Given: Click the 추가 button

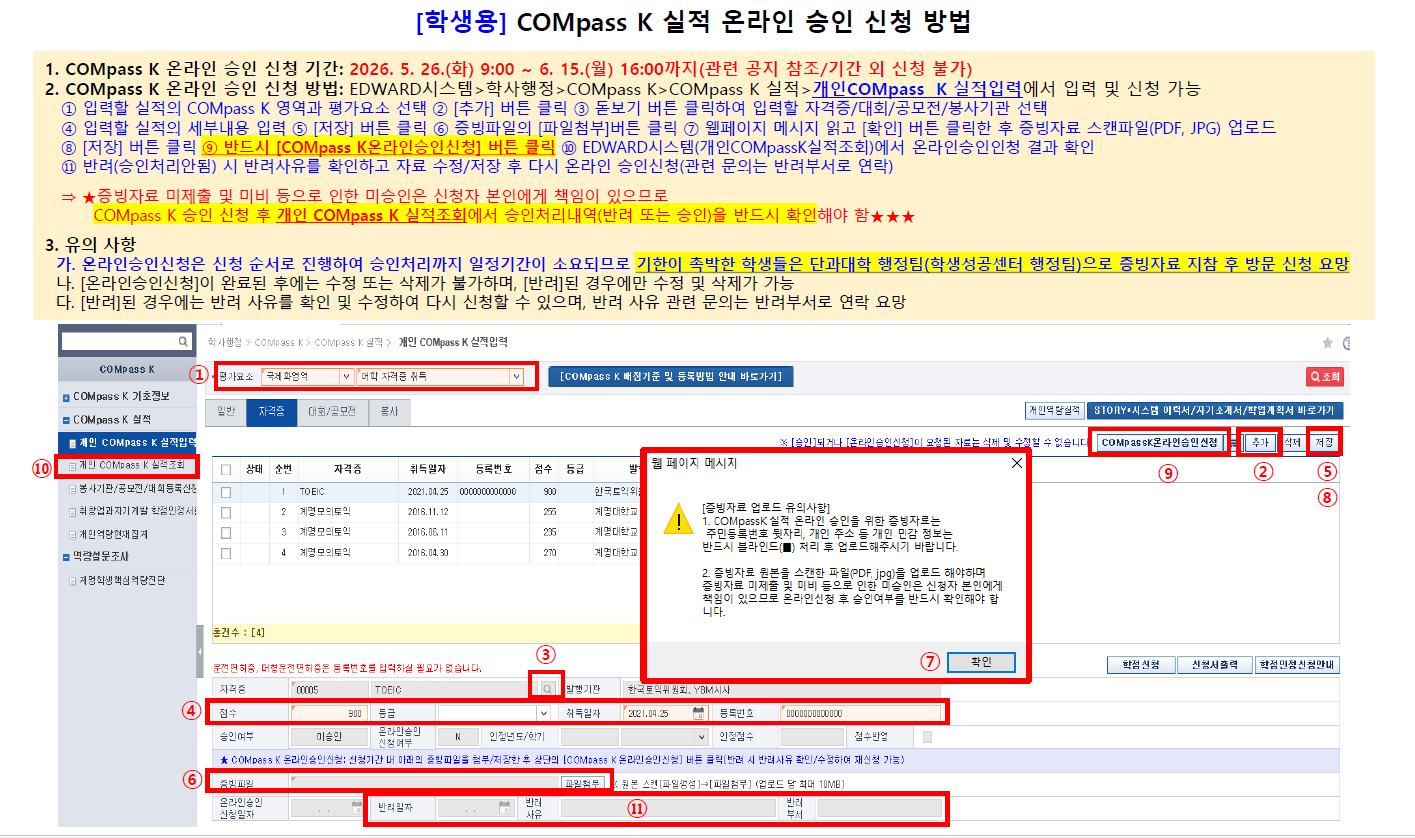Looking at the screenshot, I should click(1258, 442).
